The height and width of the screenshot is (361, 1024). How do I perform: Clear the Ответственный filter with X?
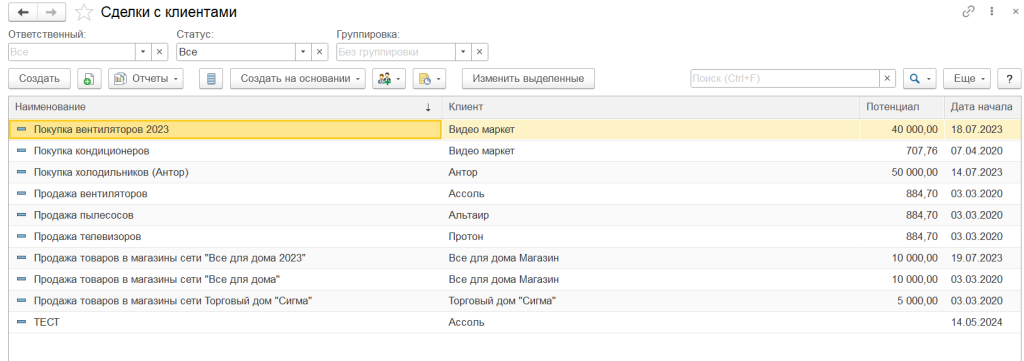[x=160, y=52]
